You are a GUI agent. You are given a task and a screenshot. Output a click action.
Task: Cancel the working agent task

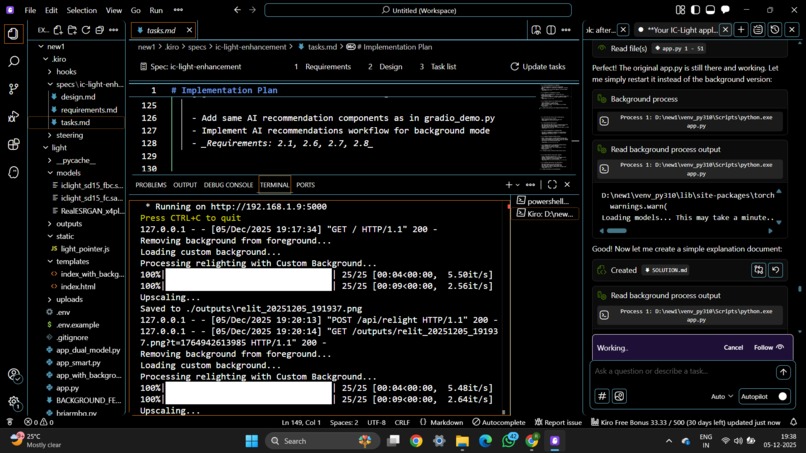(733, 348)
